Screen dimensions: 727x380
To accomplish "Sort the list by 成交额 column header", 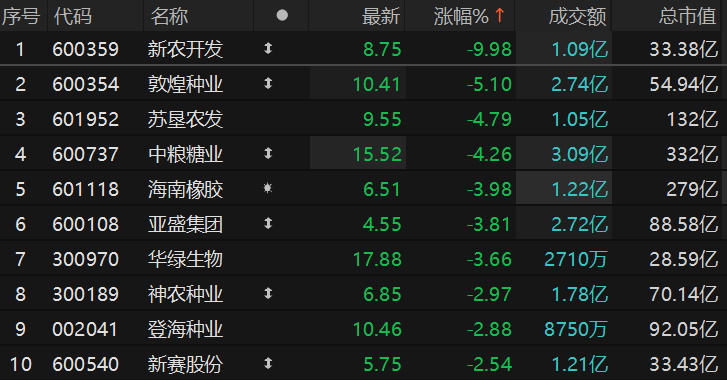I will tap(578, 16).
